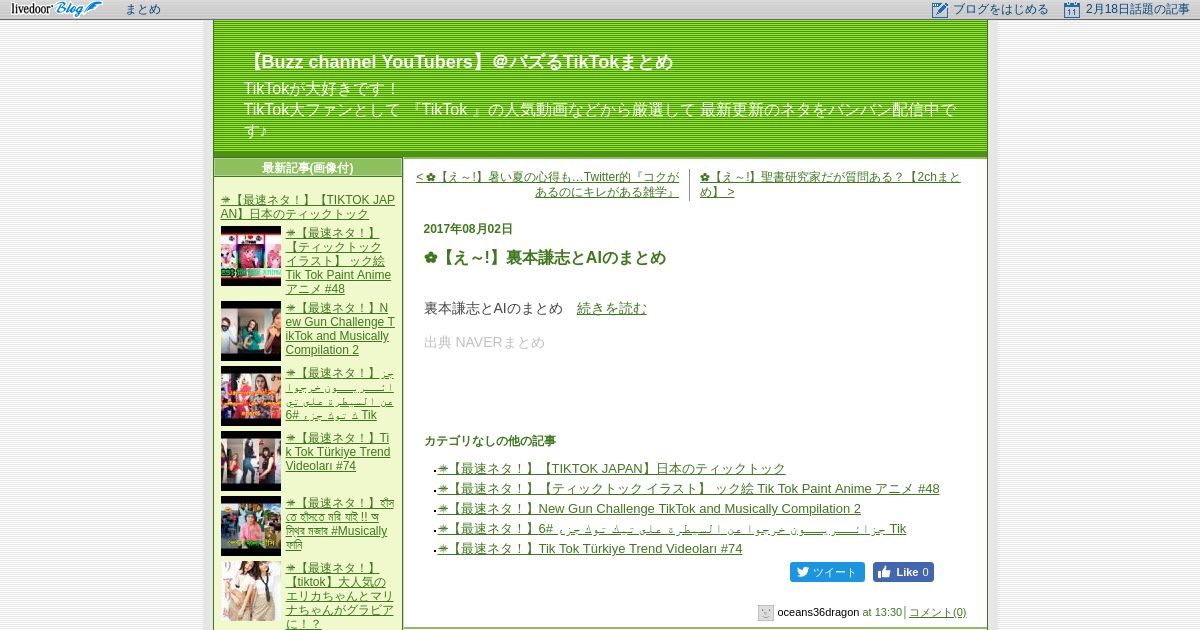Image resolution: width=1200 pixels, height=630 pixels.
Task: Click the Facebook Like button
Action: [x=903, y=572]
